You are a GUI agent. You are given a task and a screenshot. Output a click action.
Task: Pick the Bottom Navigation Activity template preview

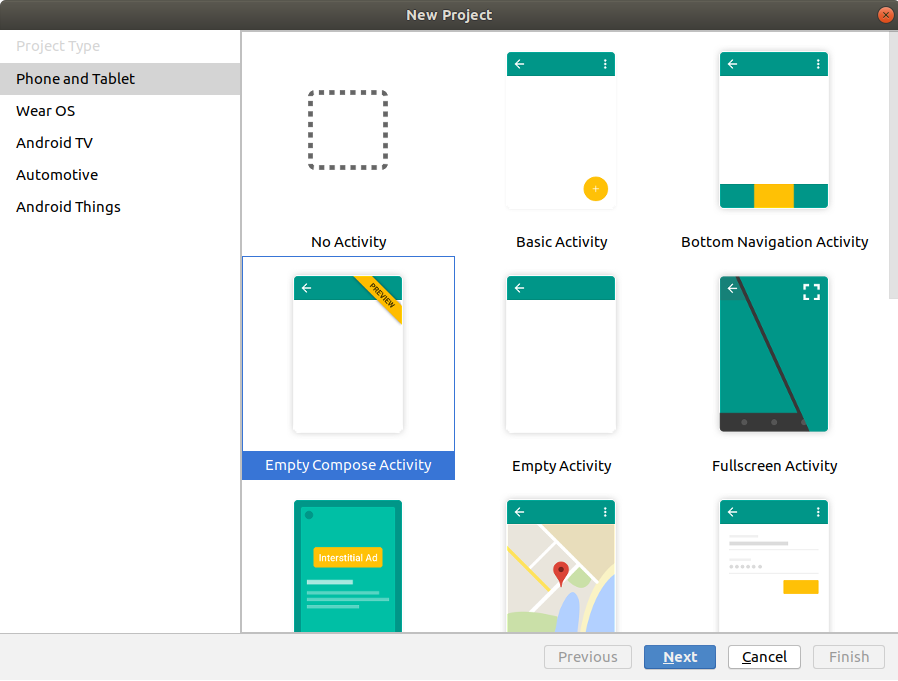click(x=774, y=130)
